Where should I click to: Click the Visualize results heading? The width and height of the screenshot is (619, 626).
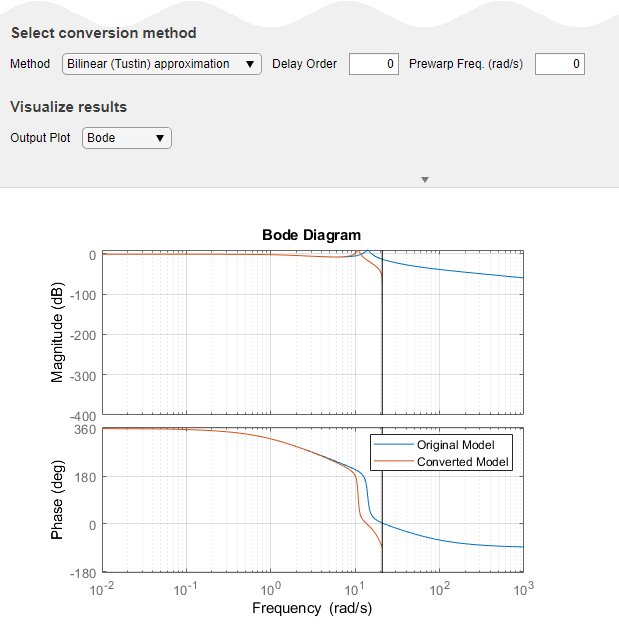68,107
